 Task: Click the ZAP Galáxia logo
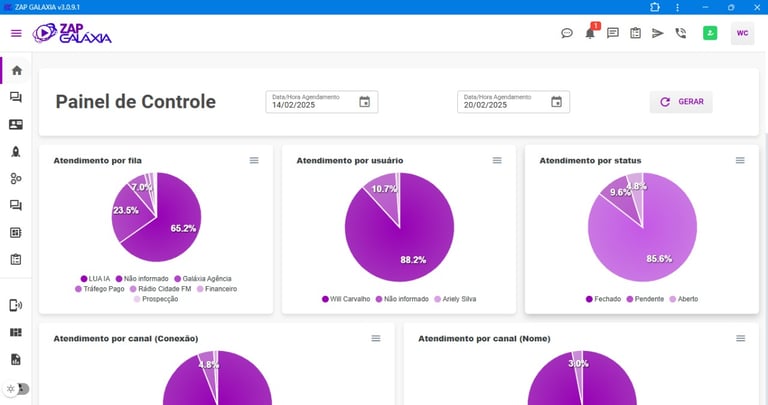click(72, 33)
